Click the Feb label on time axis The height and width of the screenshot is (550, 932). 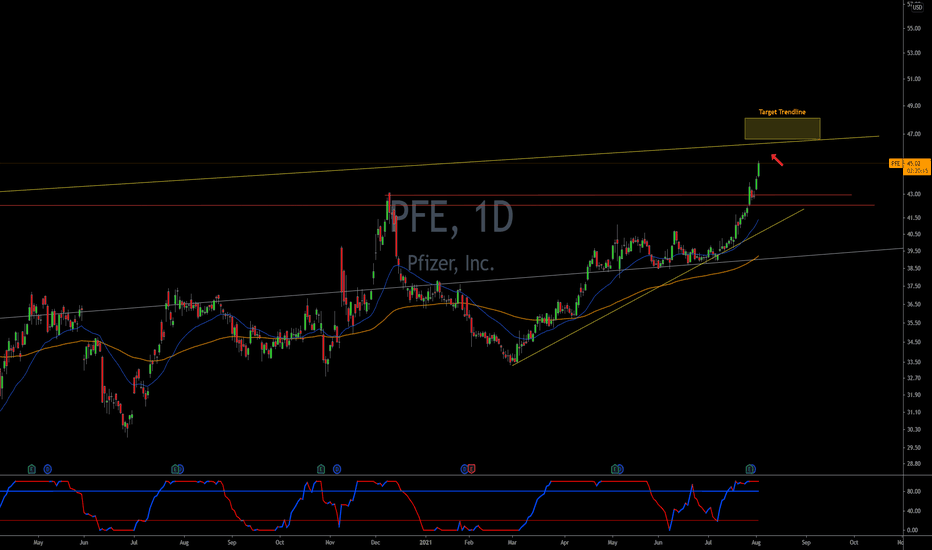pos(468,542)
